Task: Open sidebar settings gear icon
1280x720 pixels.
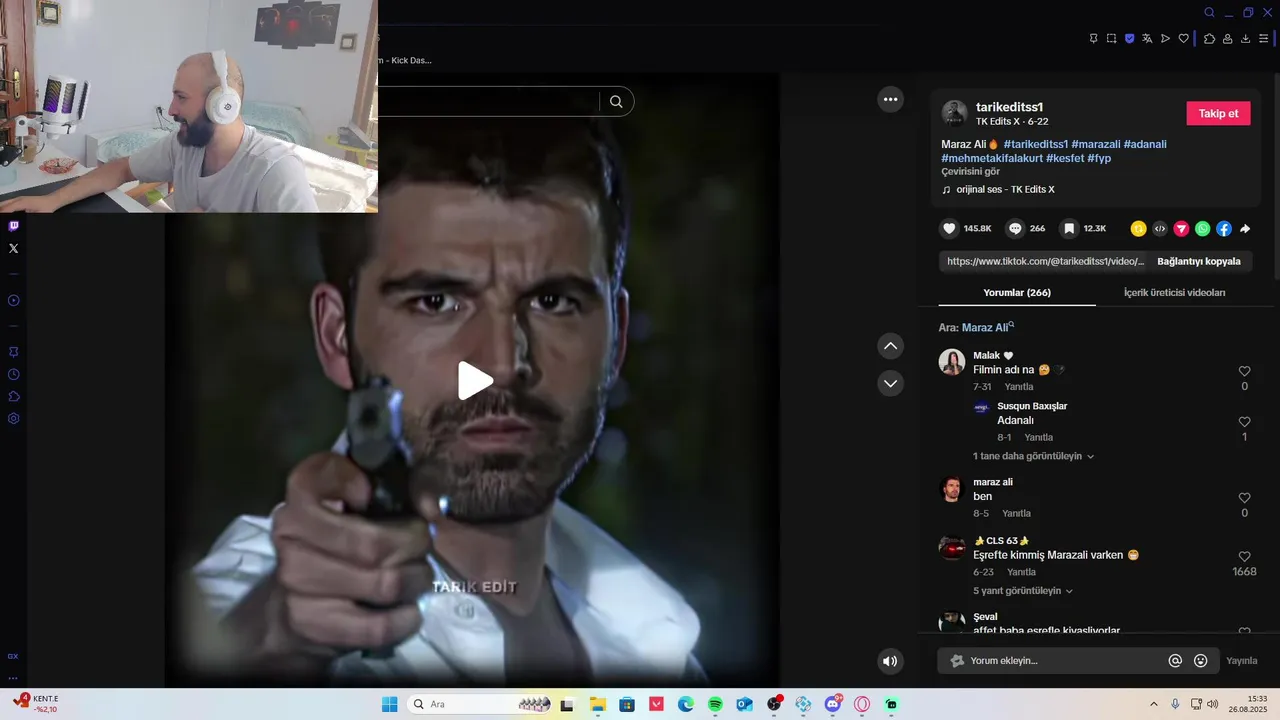Action: 13,418
